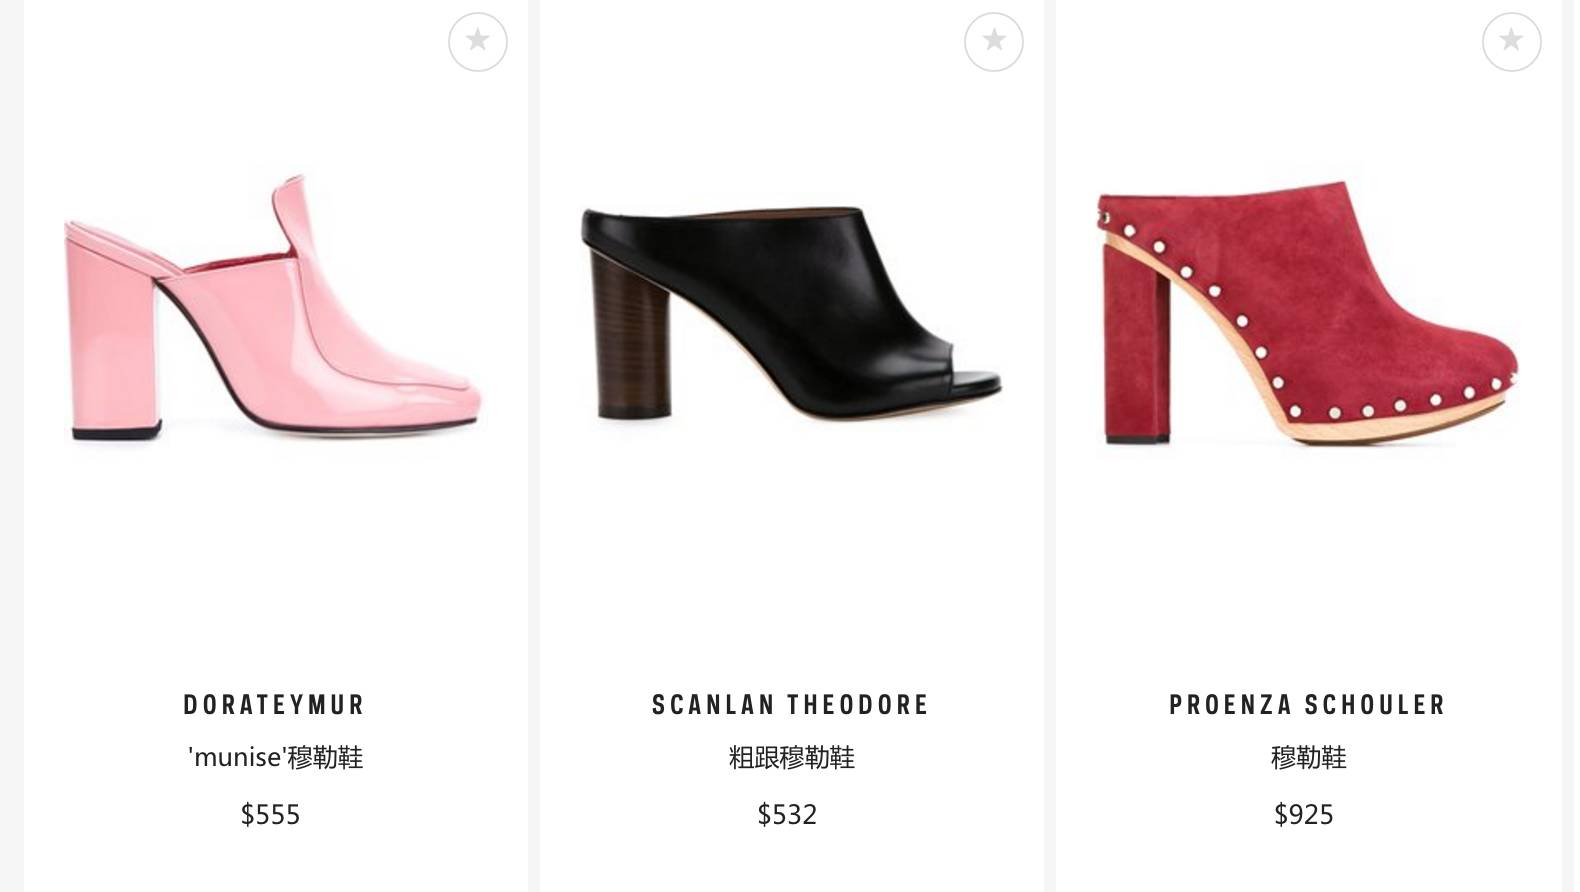1580x892 pixels.
Task: Click the PROENZA SCHOULER brand name
Action: (1308, 705)
